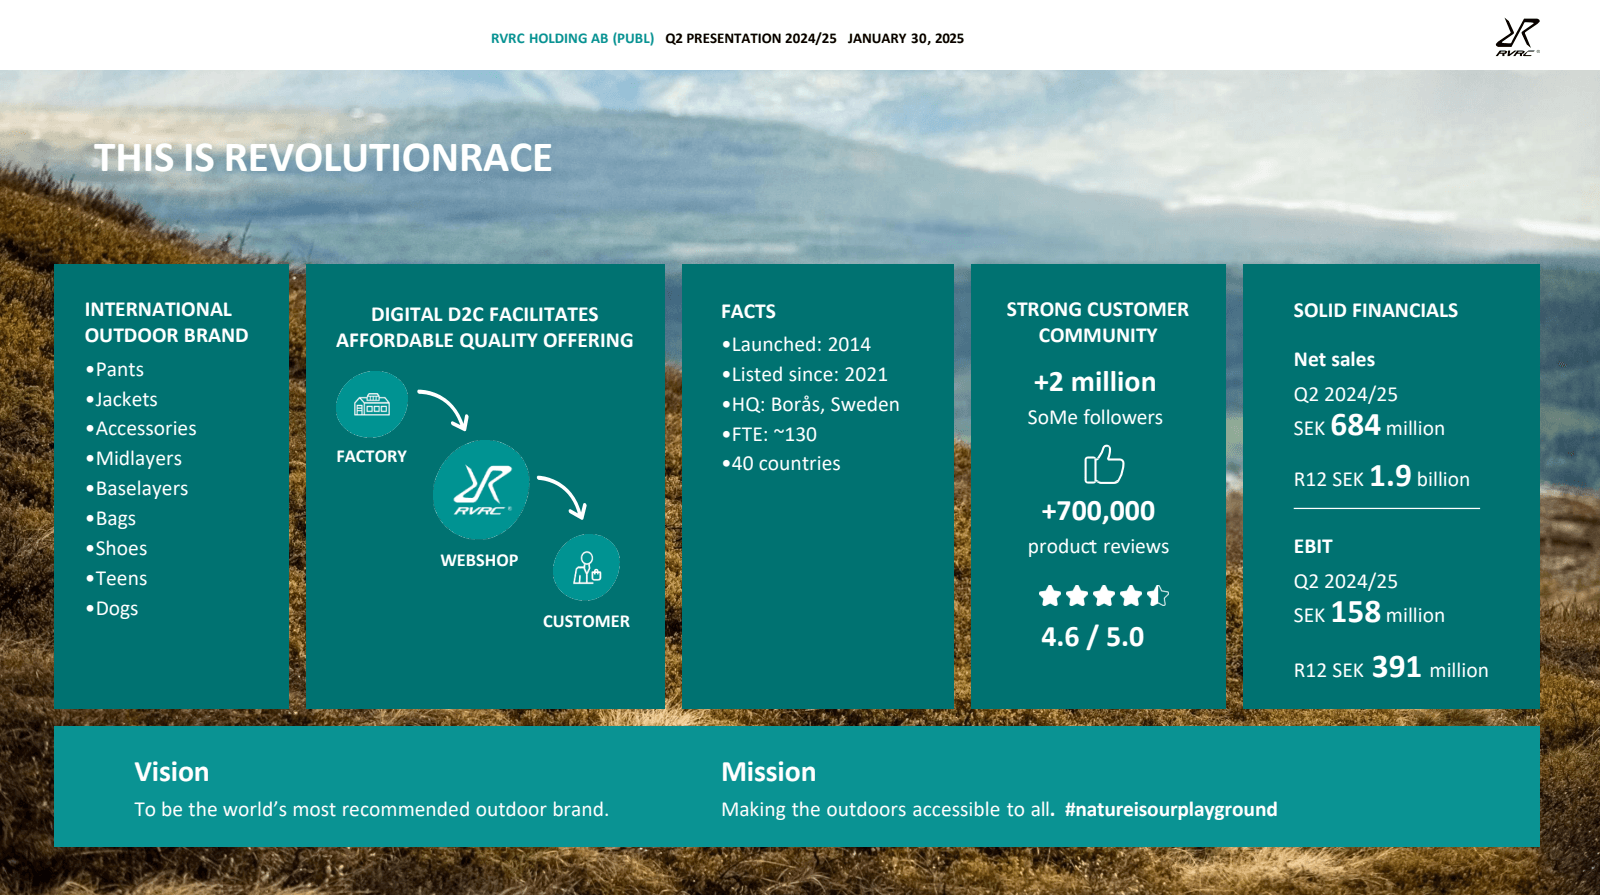
Task: Click the Shoes bullet item
Action: [x=116, y=548]
